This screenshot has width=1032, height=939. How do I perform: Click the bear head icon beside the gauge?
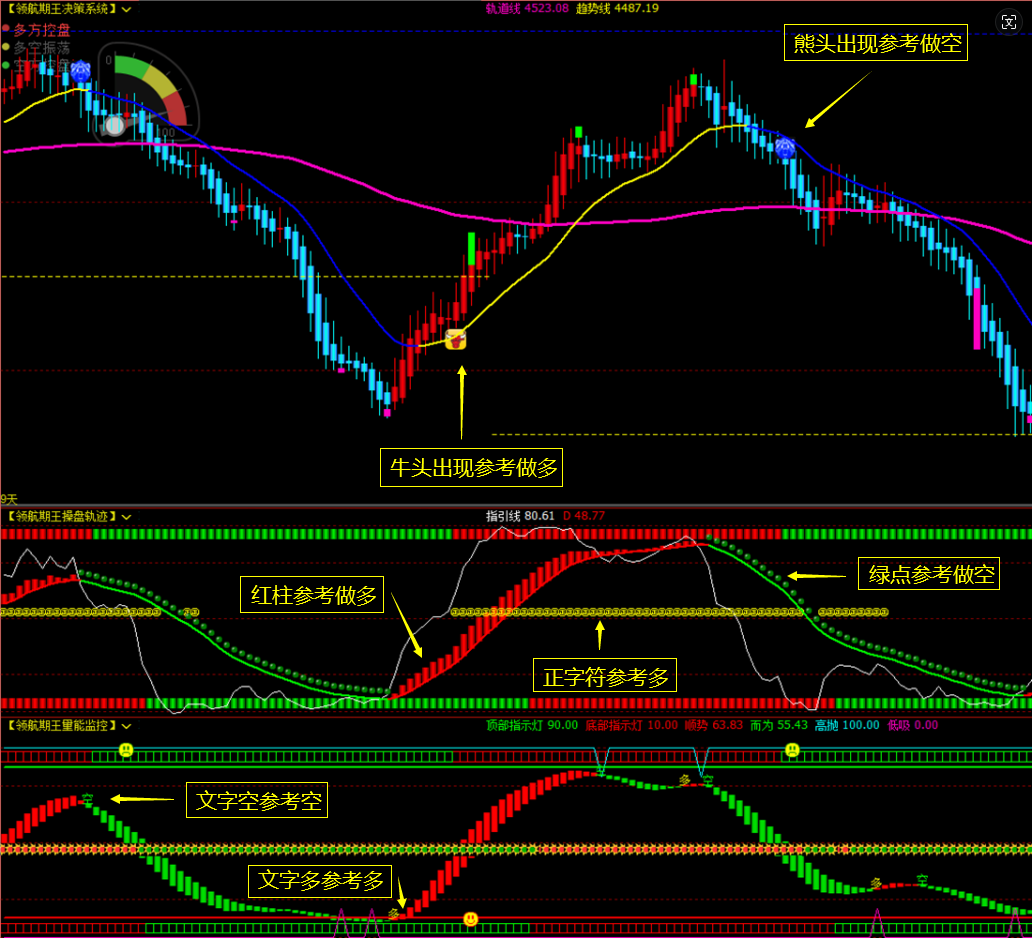coord(80,70)
